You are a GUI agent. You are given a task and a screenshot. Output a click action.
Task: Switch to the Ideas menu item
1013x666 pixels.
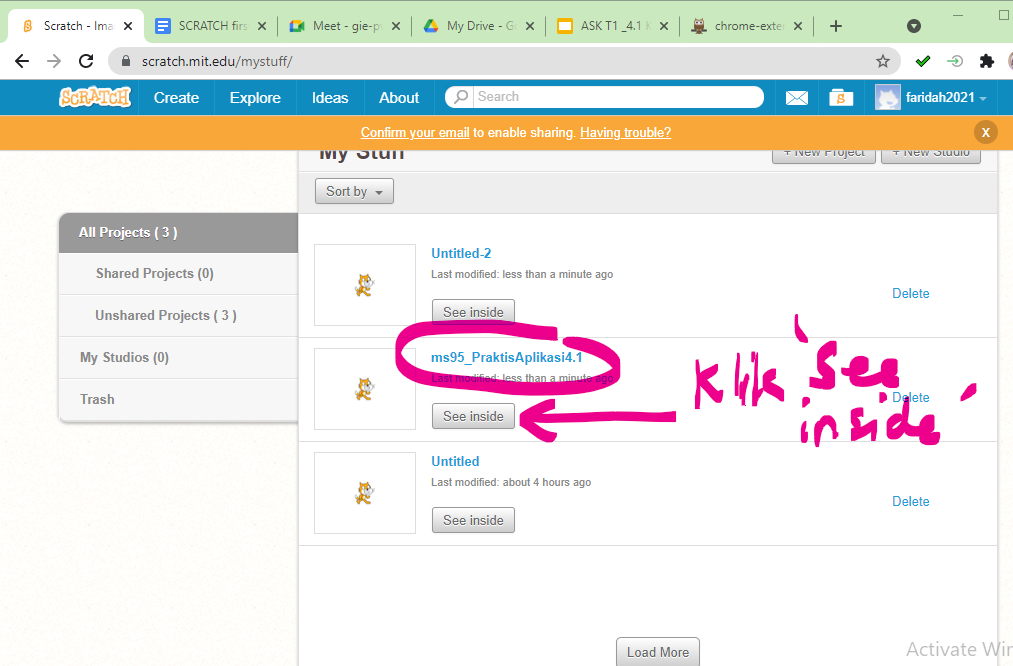click(329, 97)
